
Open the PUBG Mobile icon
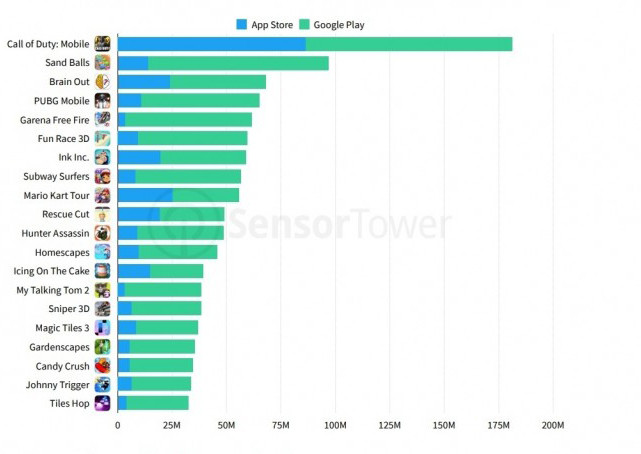(102, 101)
